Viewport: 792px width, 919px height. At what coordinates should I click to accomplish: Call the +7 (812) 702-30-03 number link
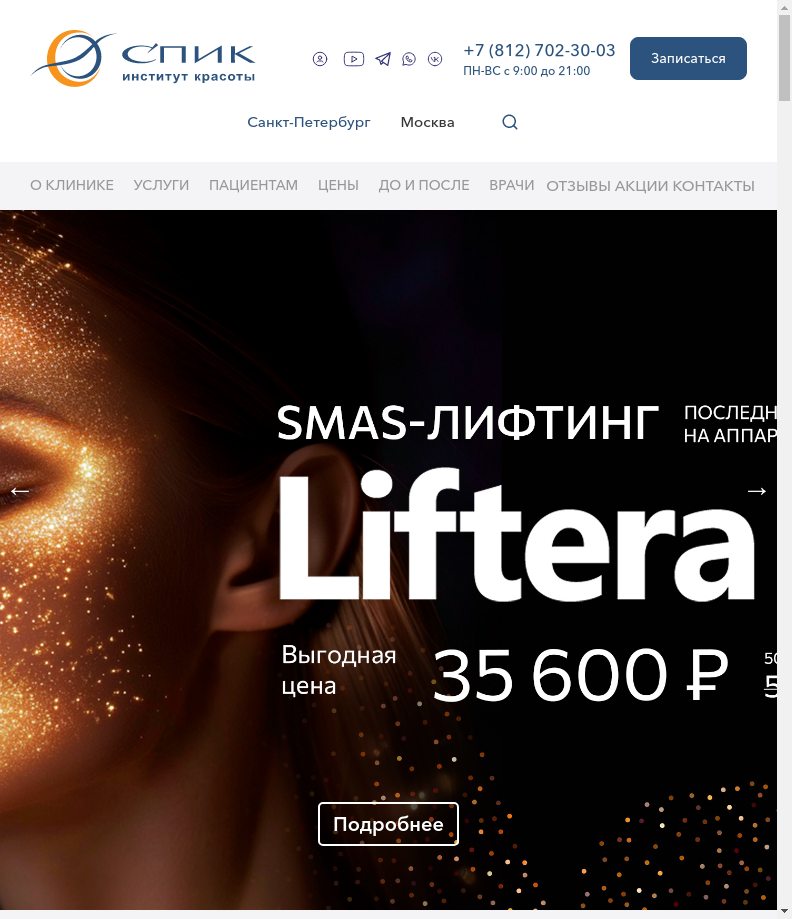pyautogui.click(x=539, y=50)
